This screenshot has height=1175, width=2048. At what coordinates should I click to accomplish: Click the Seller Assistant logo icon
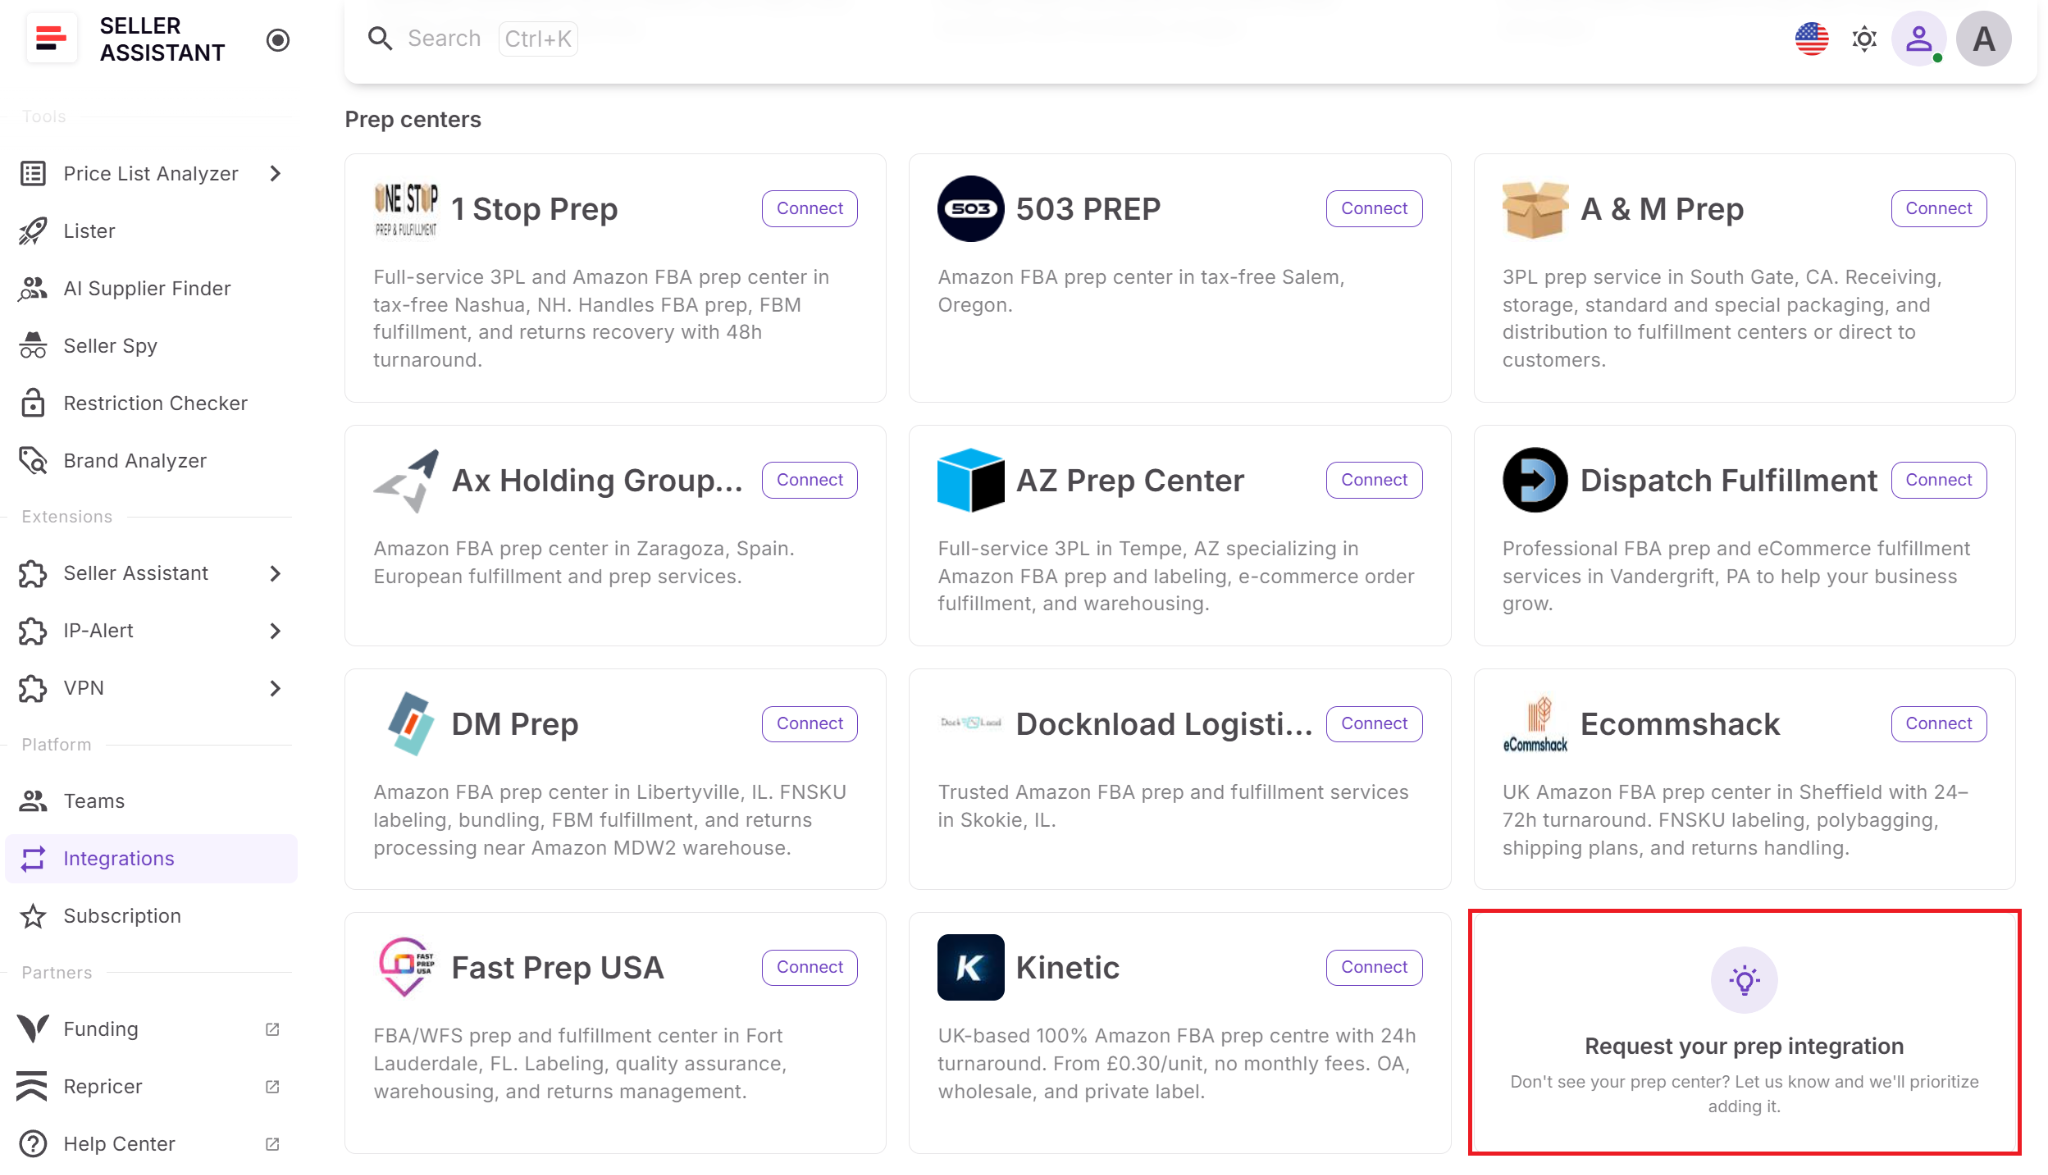tap(51, 39)
